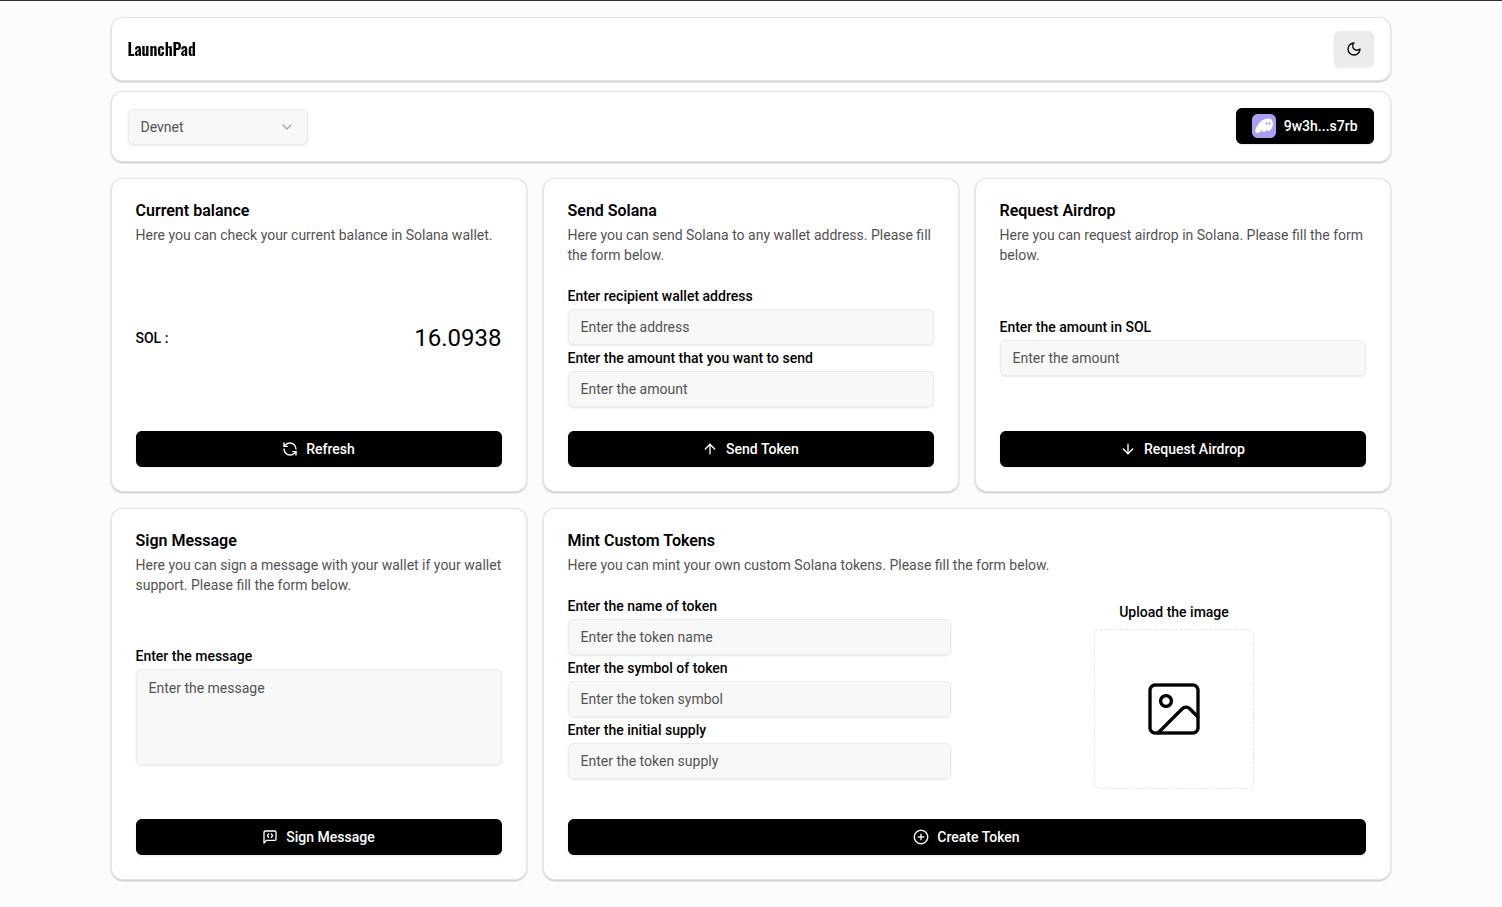The image size is (1502, 907).
Task: Click inside the Enter the message textarea
Action: (x=318, y=717)
